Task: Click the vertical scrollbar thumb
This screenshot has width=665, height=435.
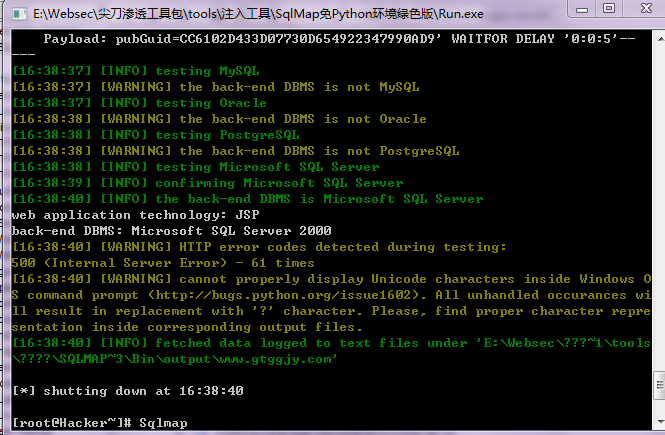Action: tap(659, 385)
